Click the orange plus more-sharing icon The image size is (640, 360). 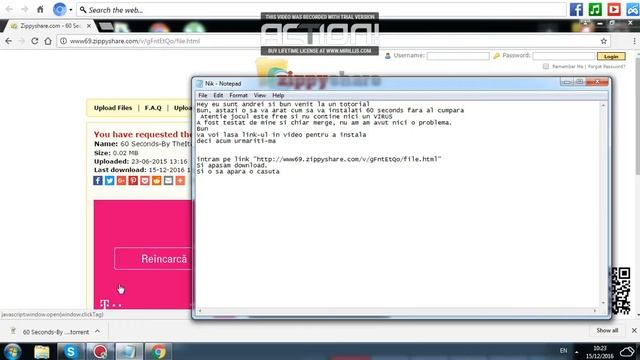[180, 180]
